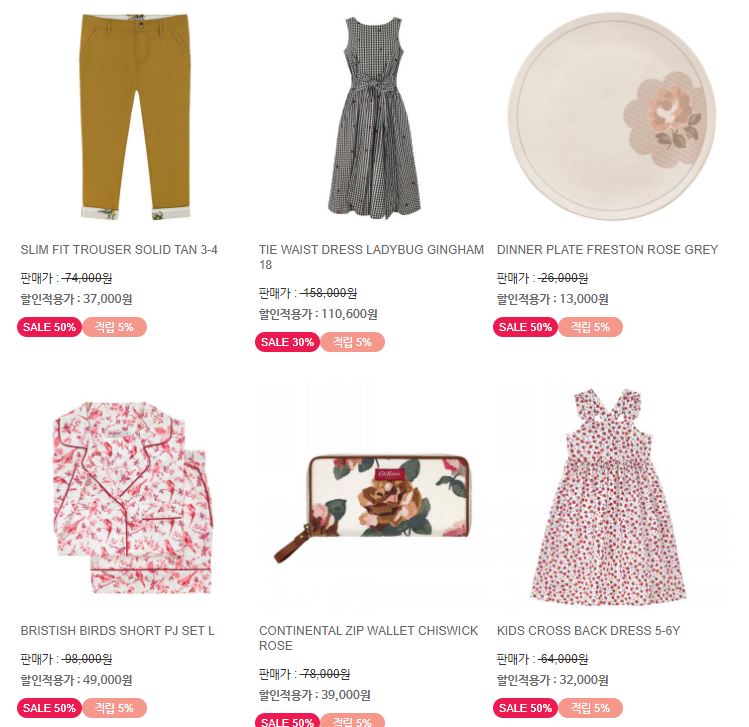This screenshot has width=749, height=727.
Task: Open CONTINENTAL ZIP WALLET CHISWICK ROSE link
Action: click(x=368, y=638)
